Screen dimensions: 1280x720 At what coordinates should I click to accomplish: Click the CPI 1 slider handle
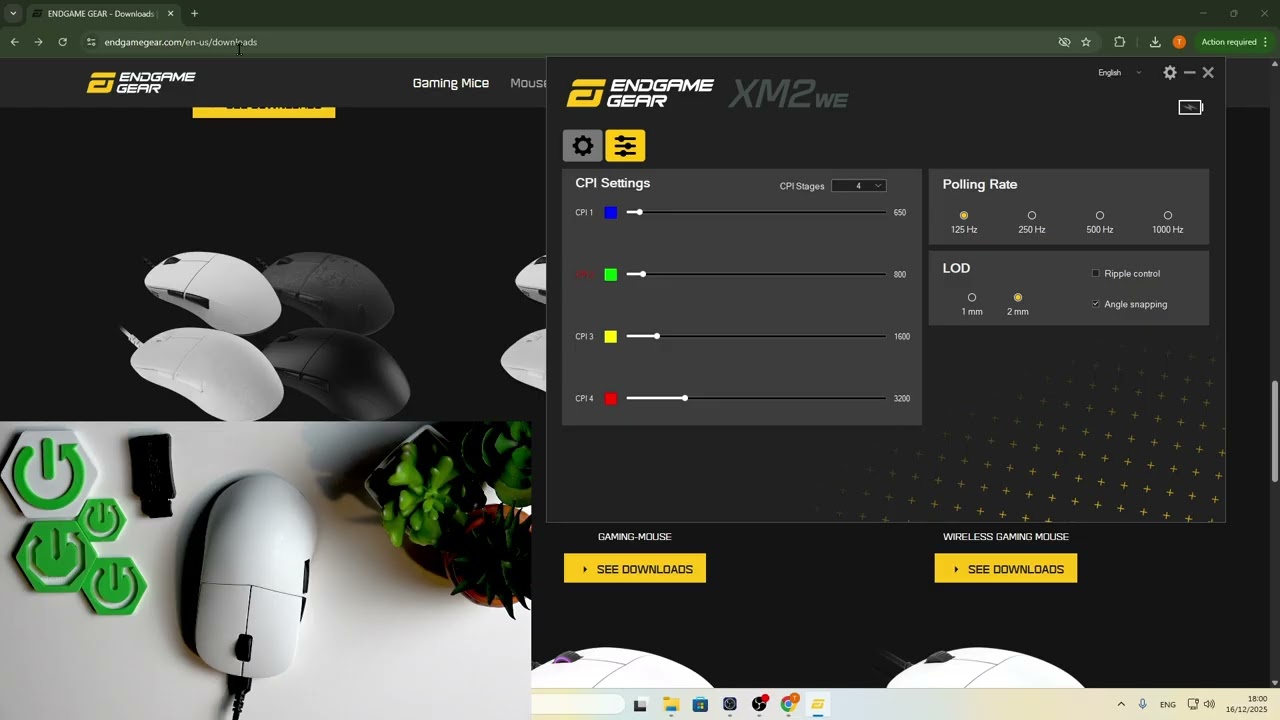tap(639, 212)
